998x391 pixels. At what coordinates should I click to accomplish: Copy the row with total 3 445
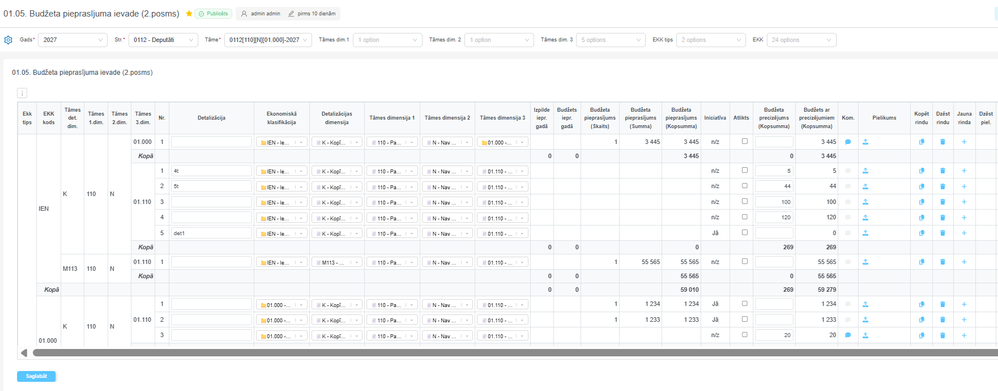921,142
